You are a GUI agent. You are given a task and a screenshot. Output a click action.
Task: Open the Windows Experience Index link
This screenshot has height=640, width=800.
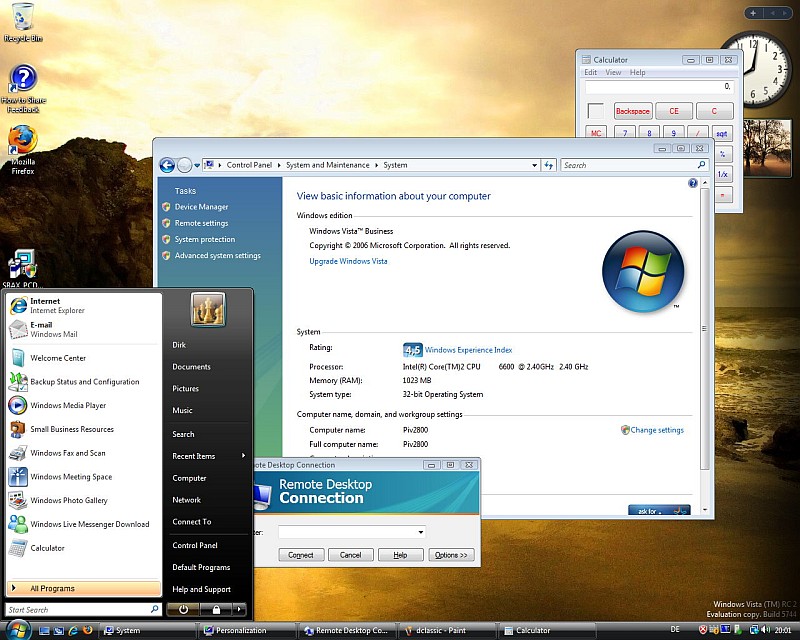coord(468,350)
